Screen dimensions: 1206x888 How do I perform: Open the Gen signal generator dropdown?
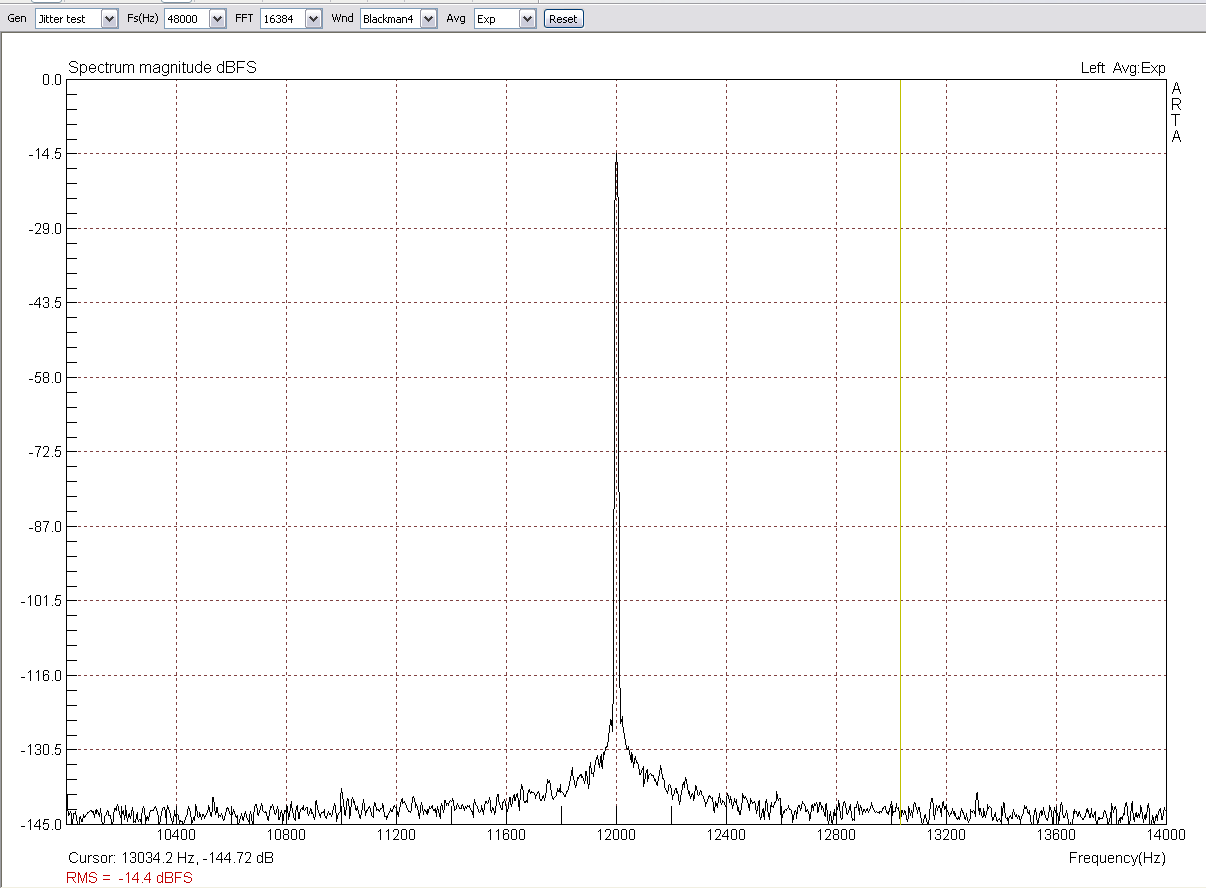pos(109,19)
